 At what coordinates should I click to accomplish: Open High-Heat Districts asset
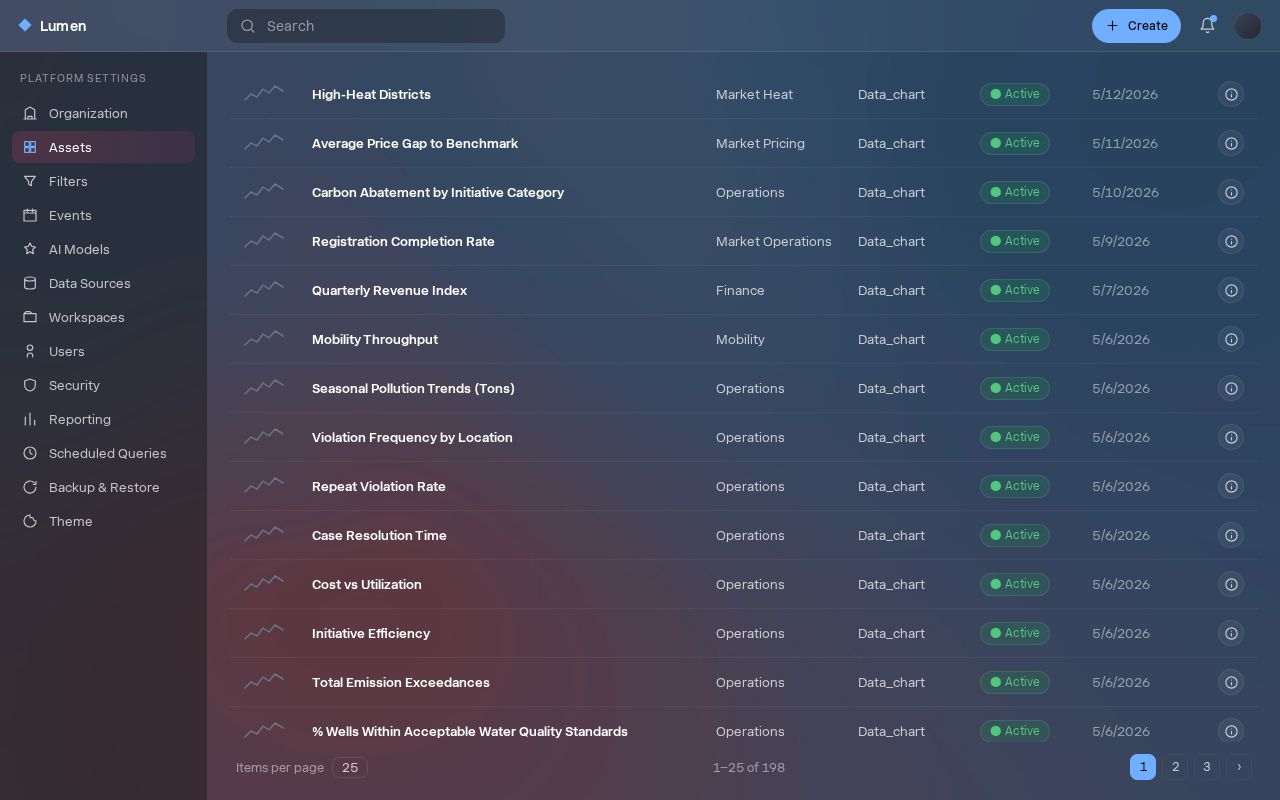pos(371,94)
